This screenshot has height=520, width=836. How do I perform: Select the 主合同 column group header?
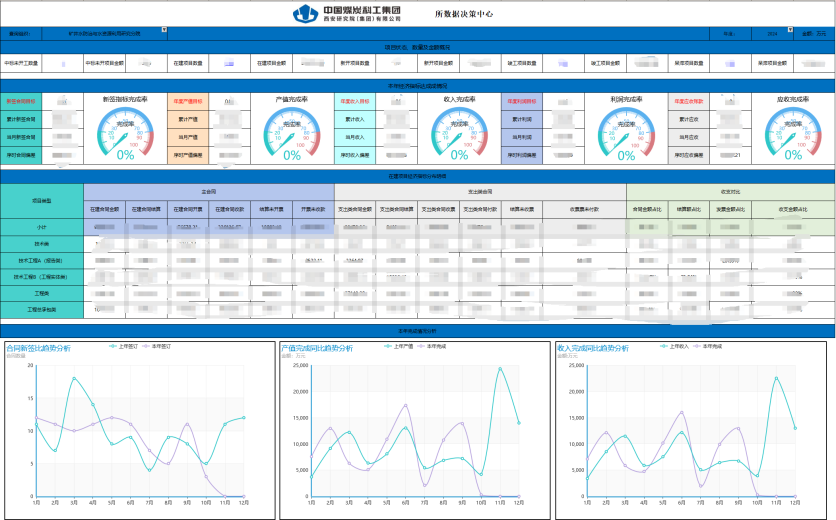pyautogui.click(x=209, y=190)
